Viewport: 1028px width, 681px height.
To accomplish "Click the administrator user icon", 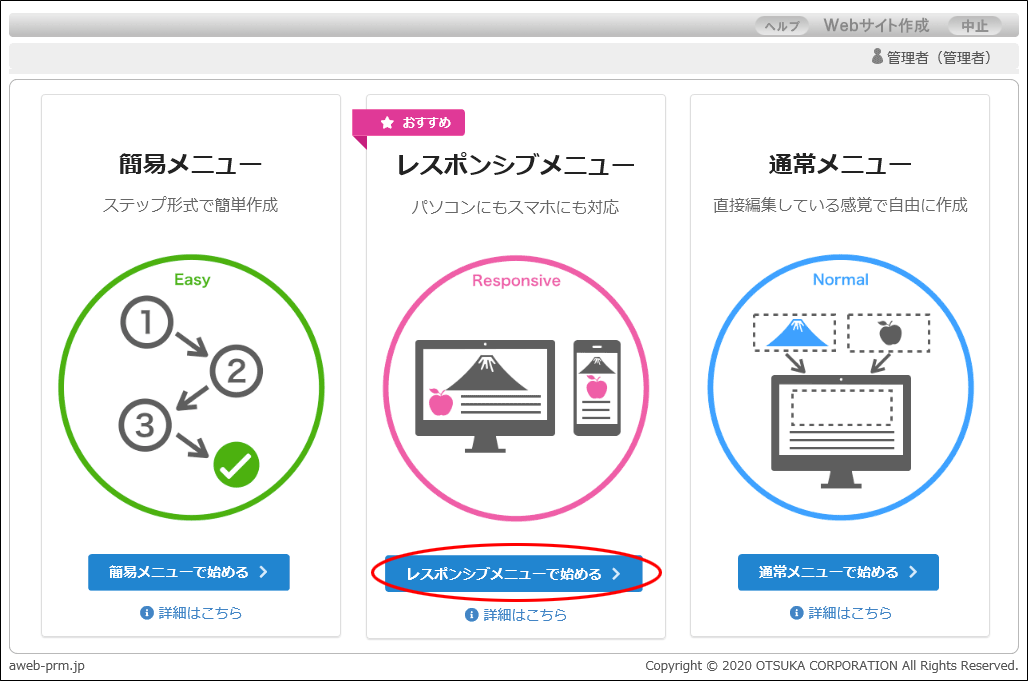I will tap(877, 57).
